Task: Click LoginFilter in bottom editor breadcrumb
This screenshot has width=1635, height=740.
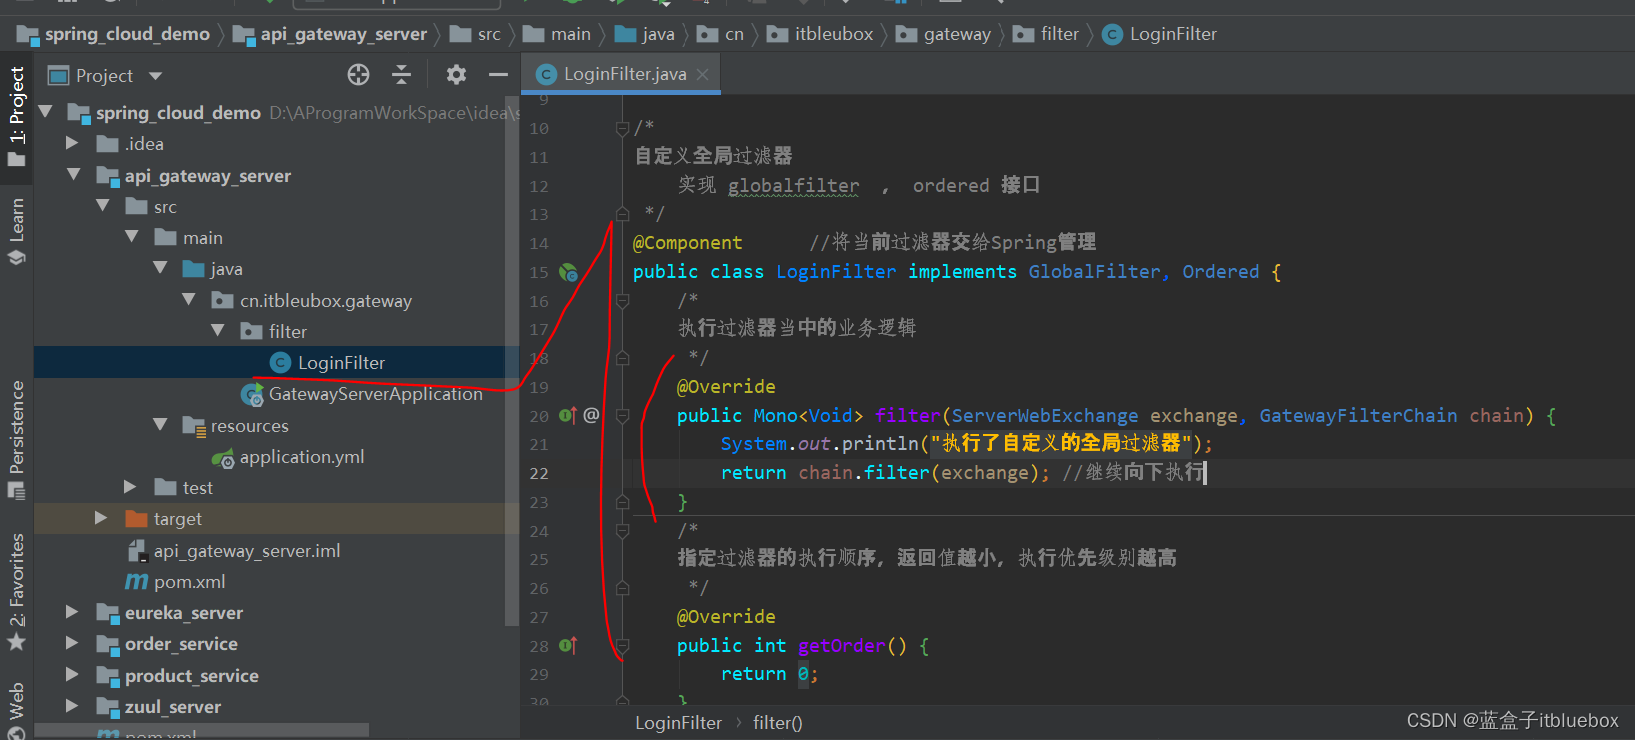Action: tap(678, 722)
